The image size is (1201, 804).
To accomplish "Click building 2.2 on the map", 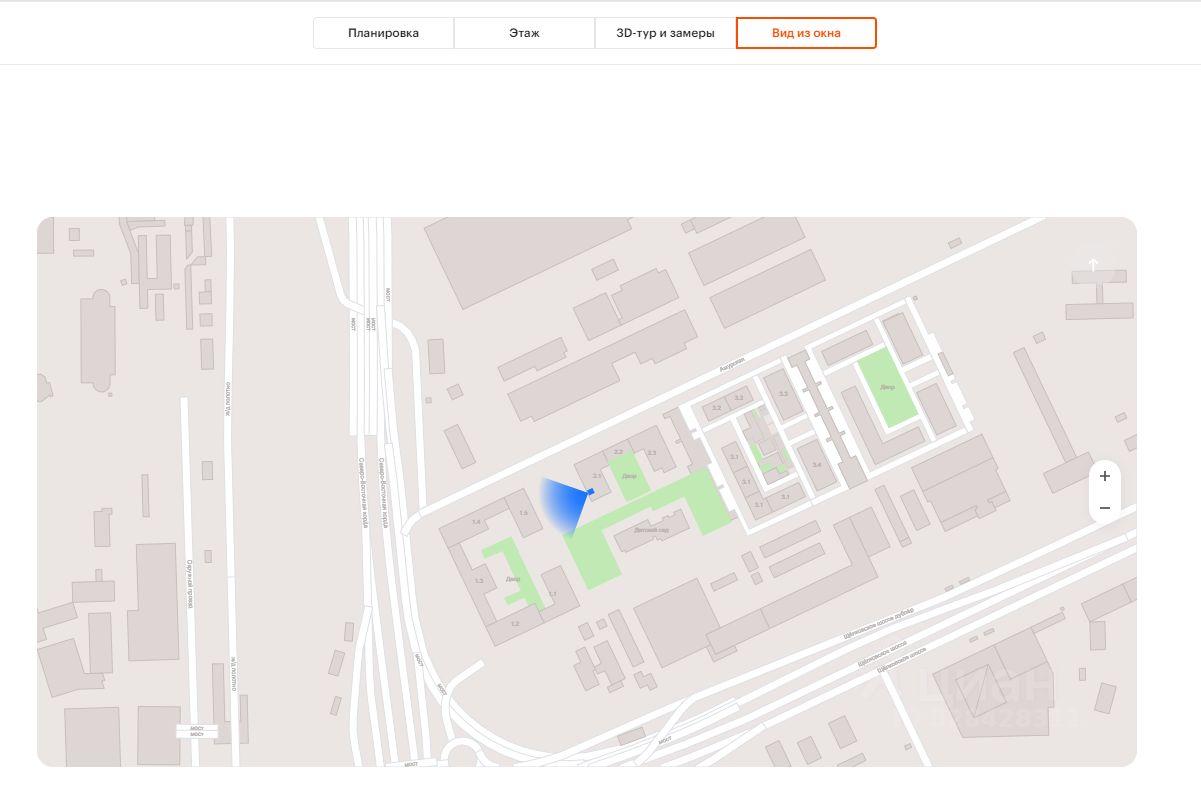I will (x=618, y=452).
